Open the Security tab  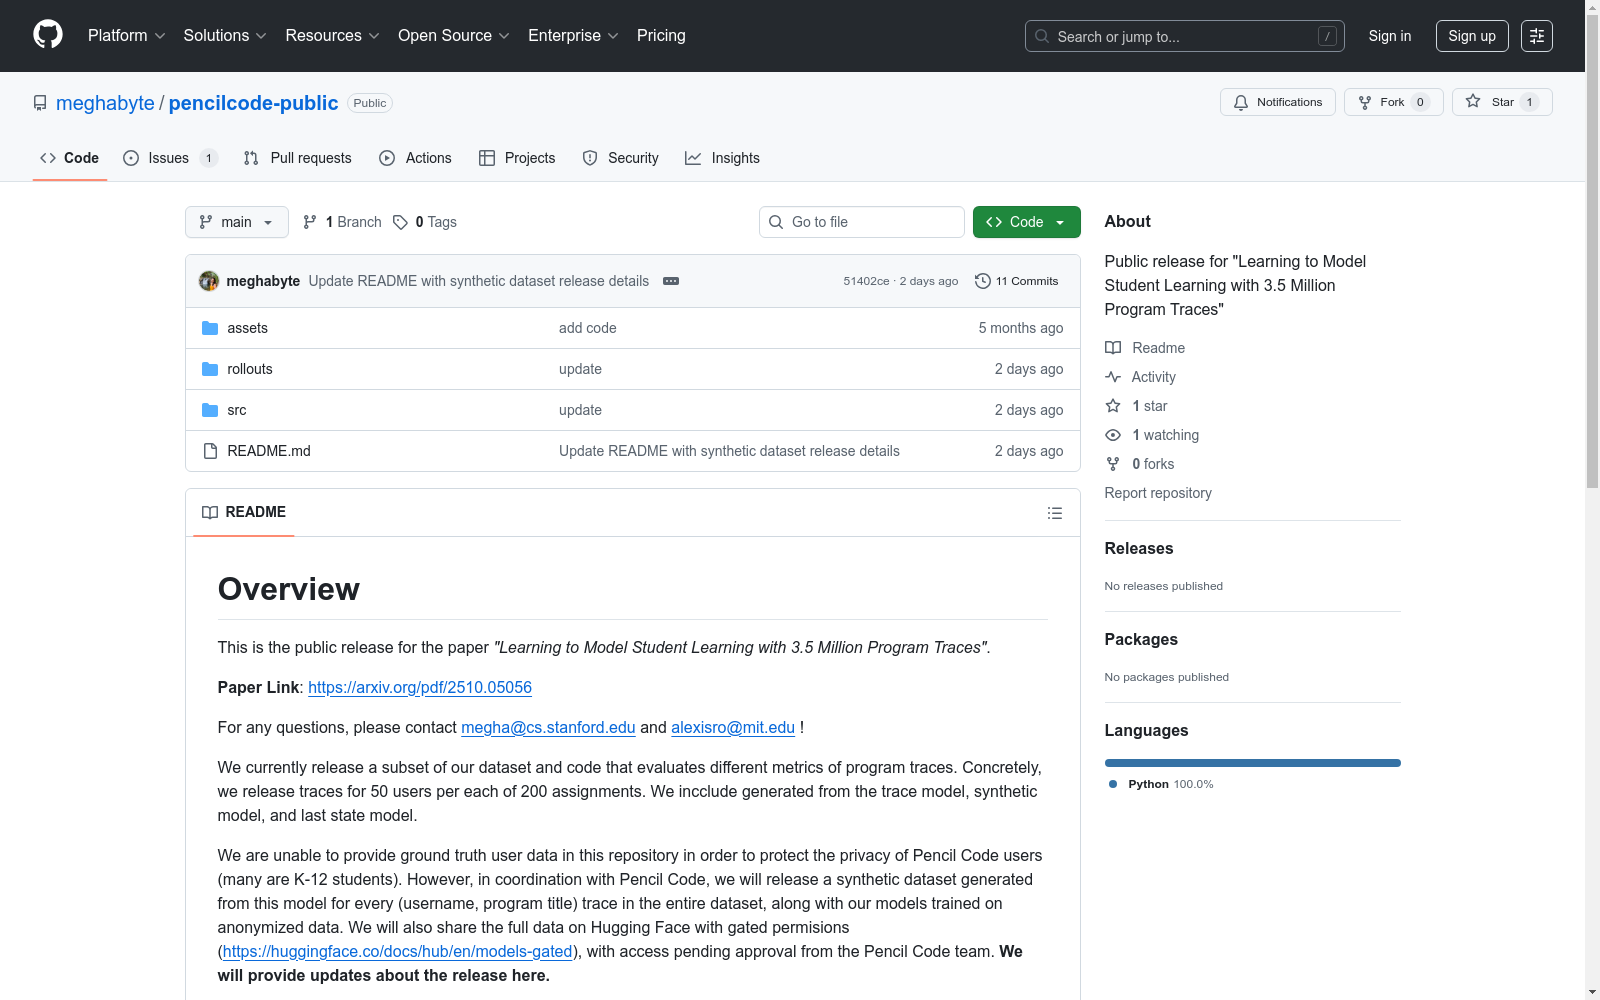point(621,158)
